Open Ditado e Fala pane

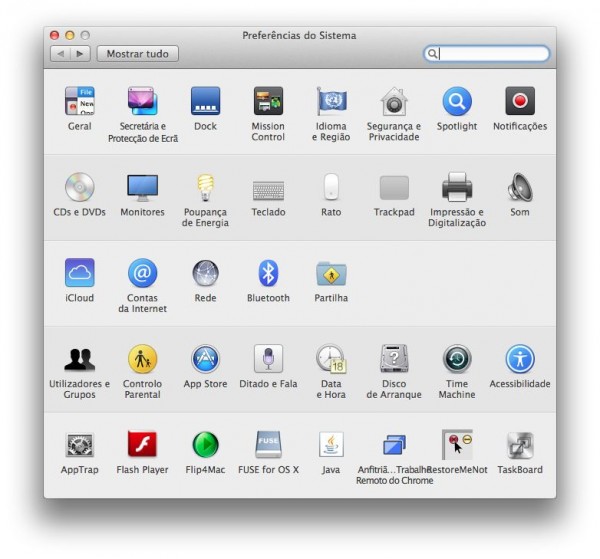click(x=268, y=359)
